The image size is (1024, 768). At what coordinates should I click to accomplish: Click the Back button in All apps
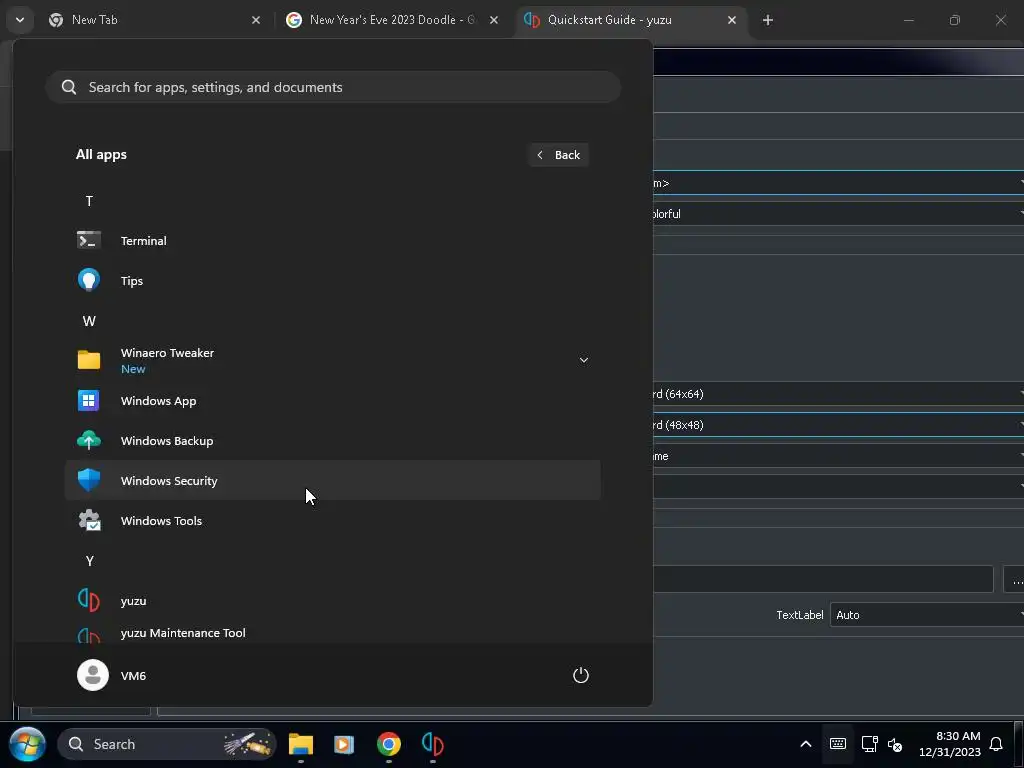[x=558, y=155]
